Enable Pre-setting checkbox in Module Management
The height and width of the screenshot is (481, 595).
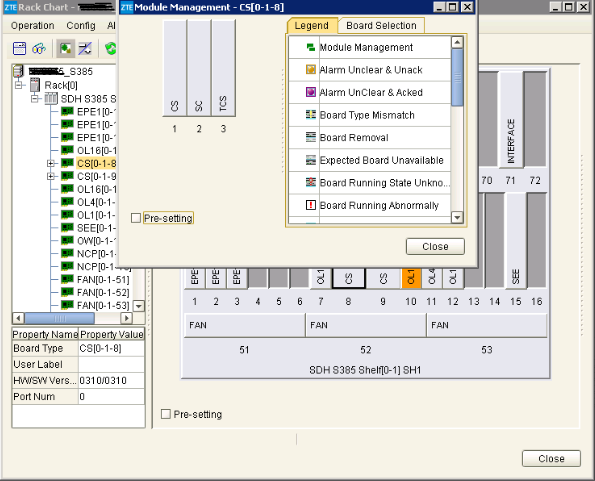135,218
